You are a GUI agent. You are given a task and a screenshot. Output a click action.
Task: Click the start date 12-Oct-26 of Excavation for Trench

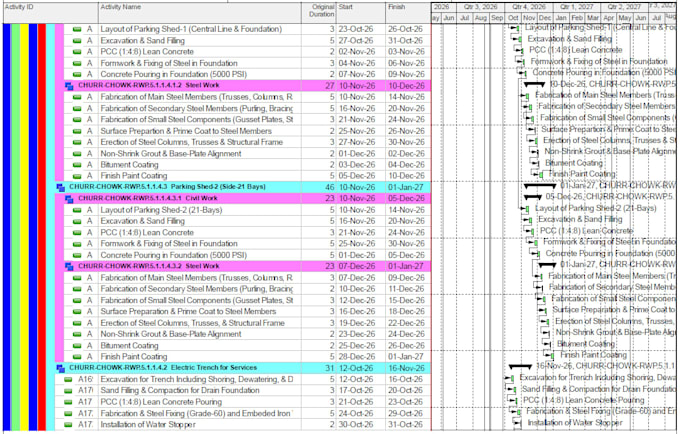pyautogui.click(x=361, y=379)
